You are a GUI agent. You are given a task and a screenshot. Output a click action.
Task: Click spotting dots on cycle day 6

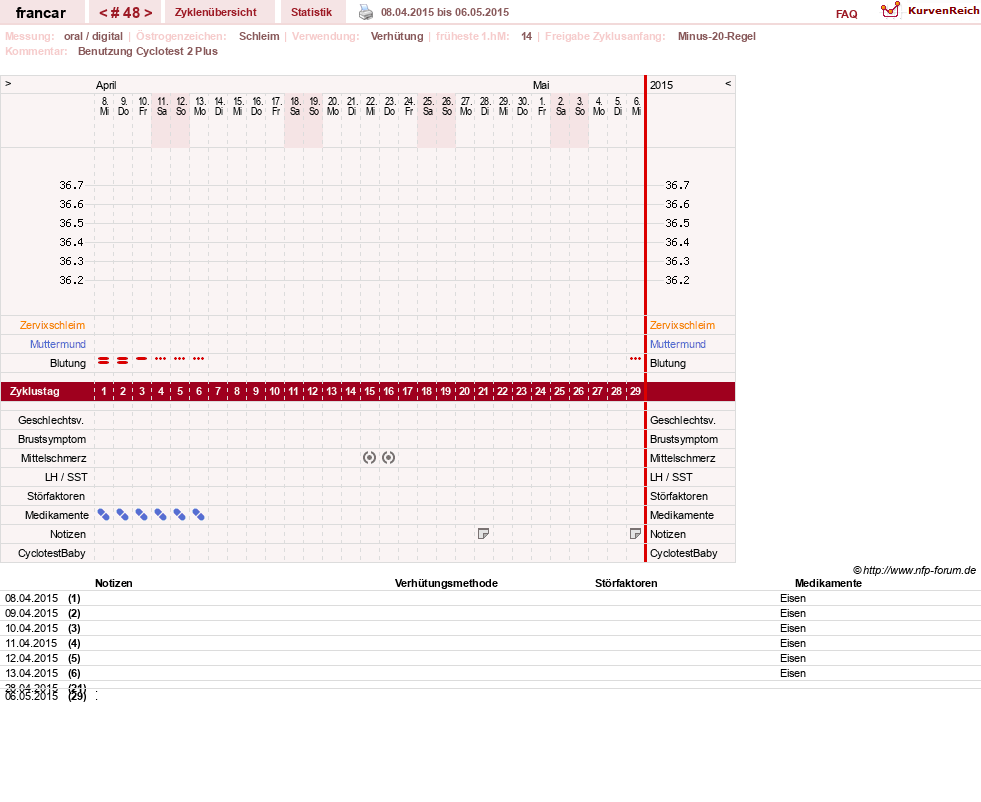coord(198,358)
